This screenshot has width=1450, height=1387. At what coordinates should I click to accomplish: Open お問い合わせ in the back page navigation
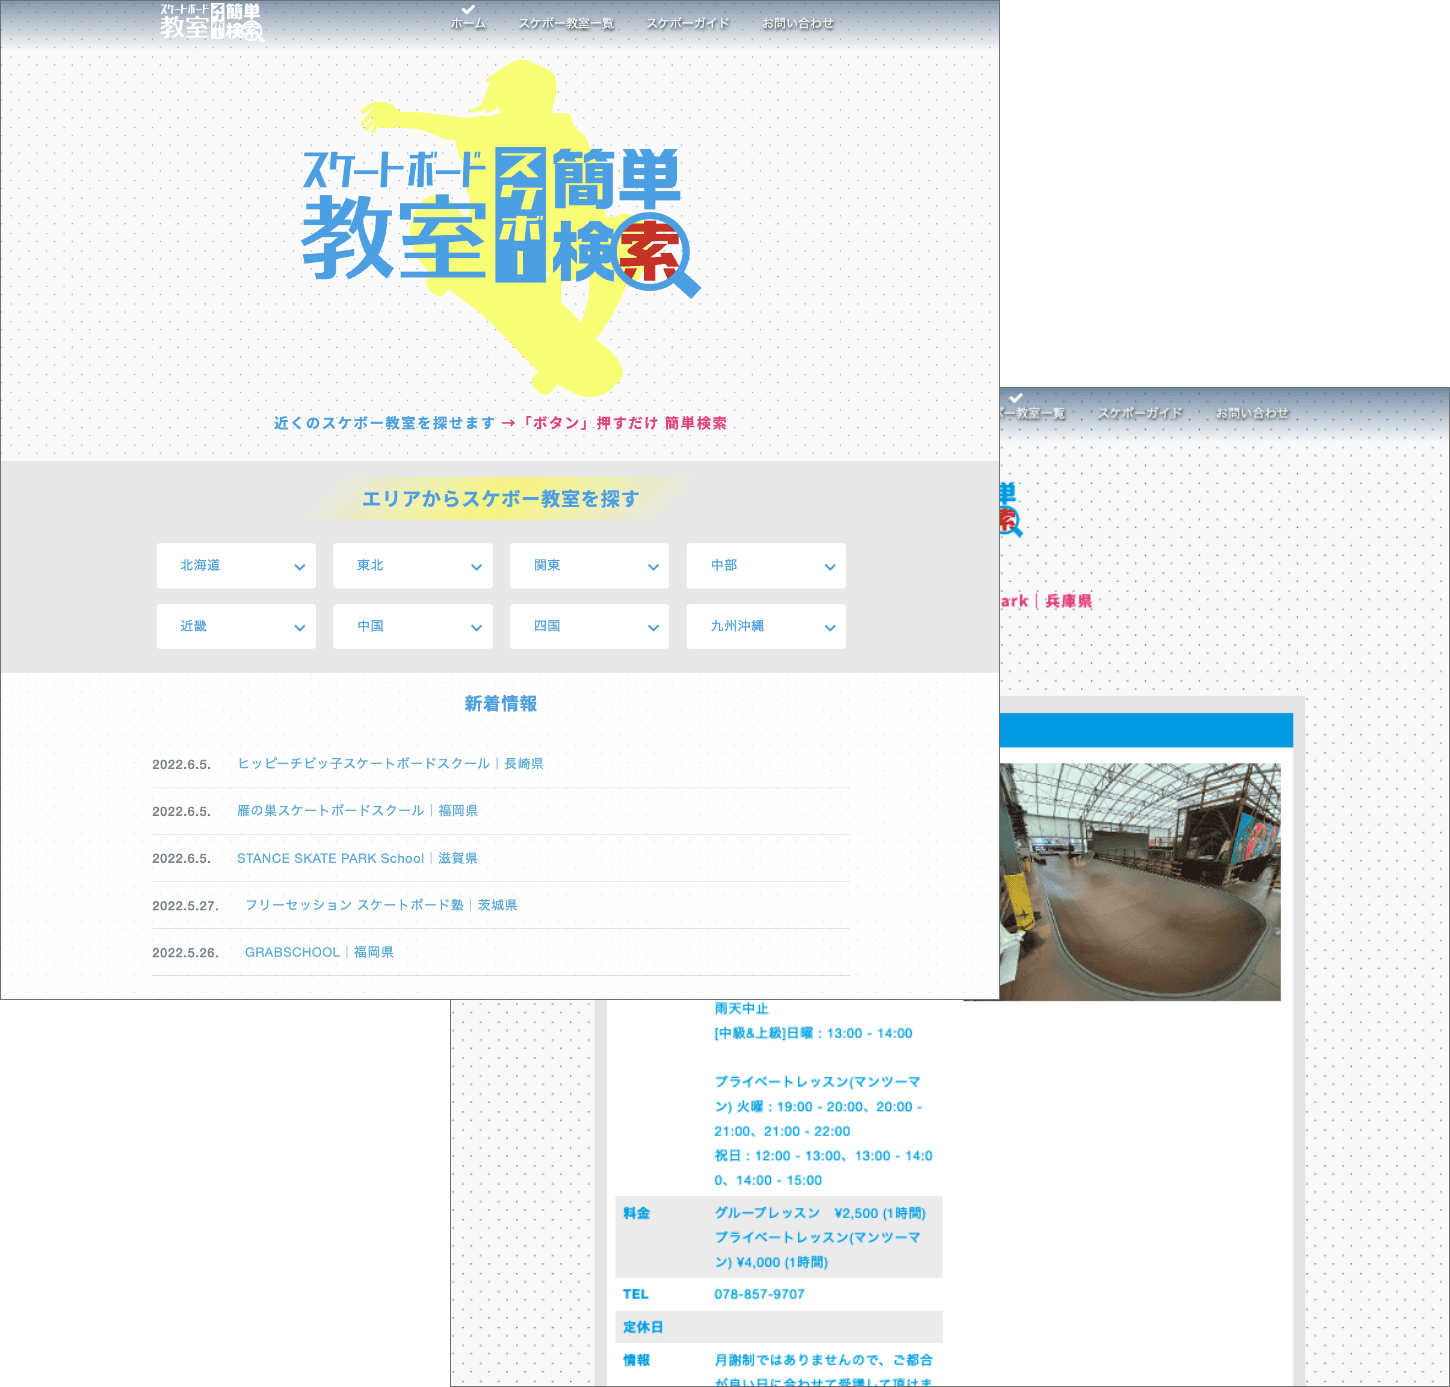coord(1252,413)
